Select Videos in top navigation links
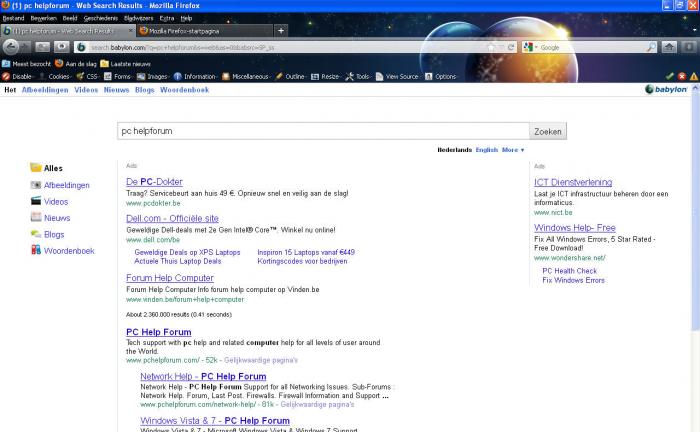This screenshot has height=432, width=700. pos(86,90)
